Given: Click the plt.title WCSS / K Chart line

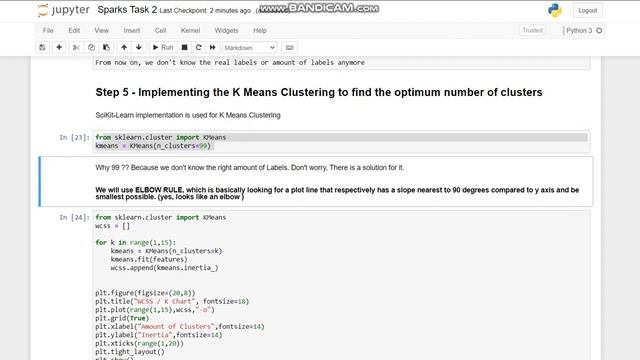Looking at the screenshot, I should 172,301.
